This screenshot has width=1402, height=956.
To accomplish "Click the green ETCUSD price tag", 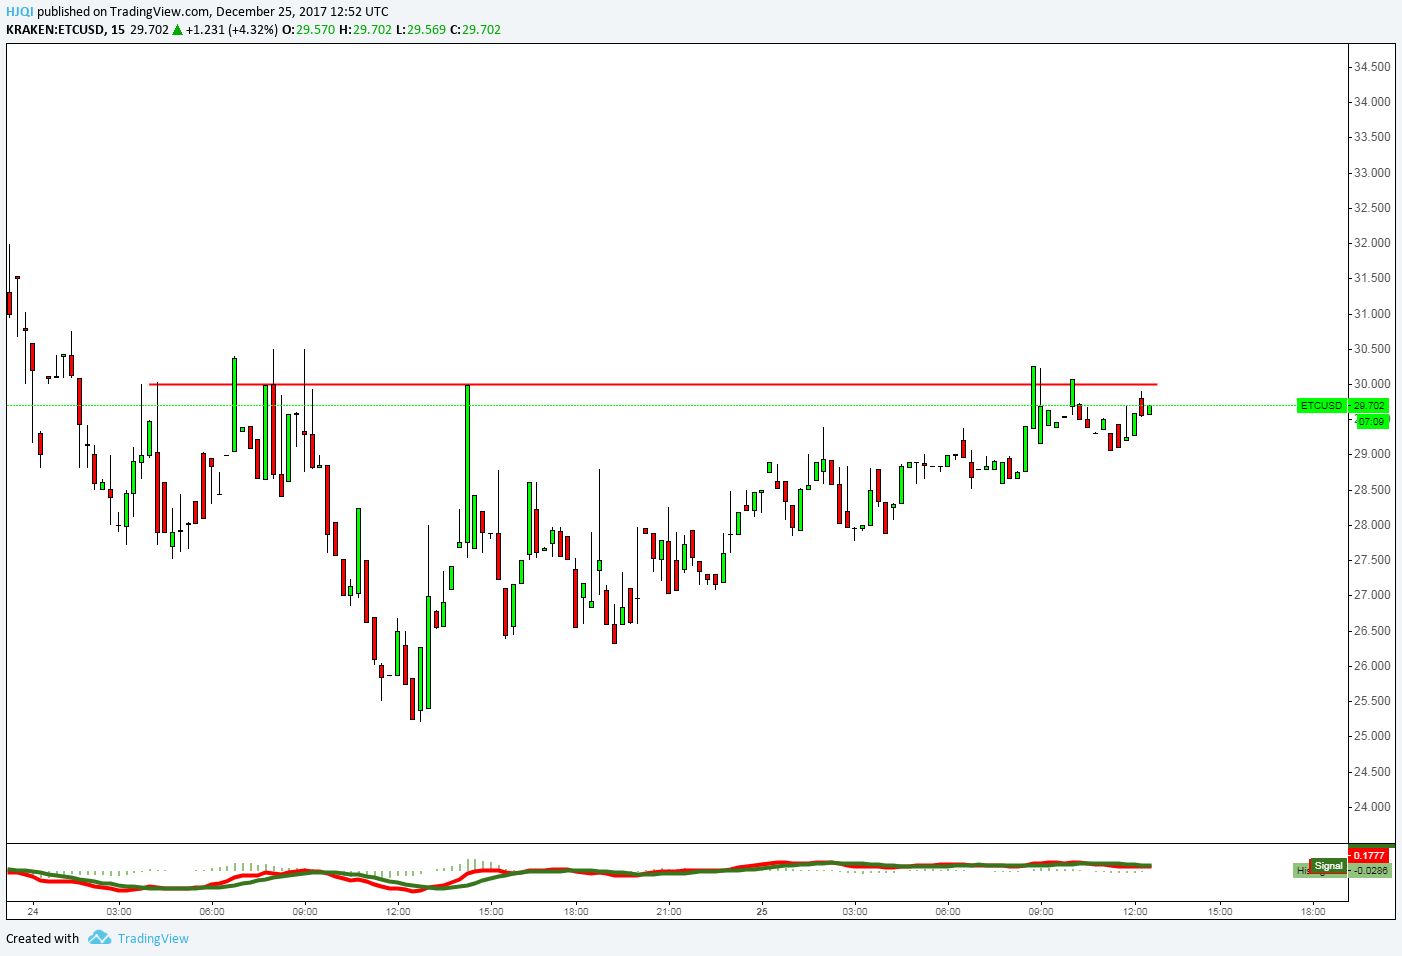I will tap(1322, 405).
